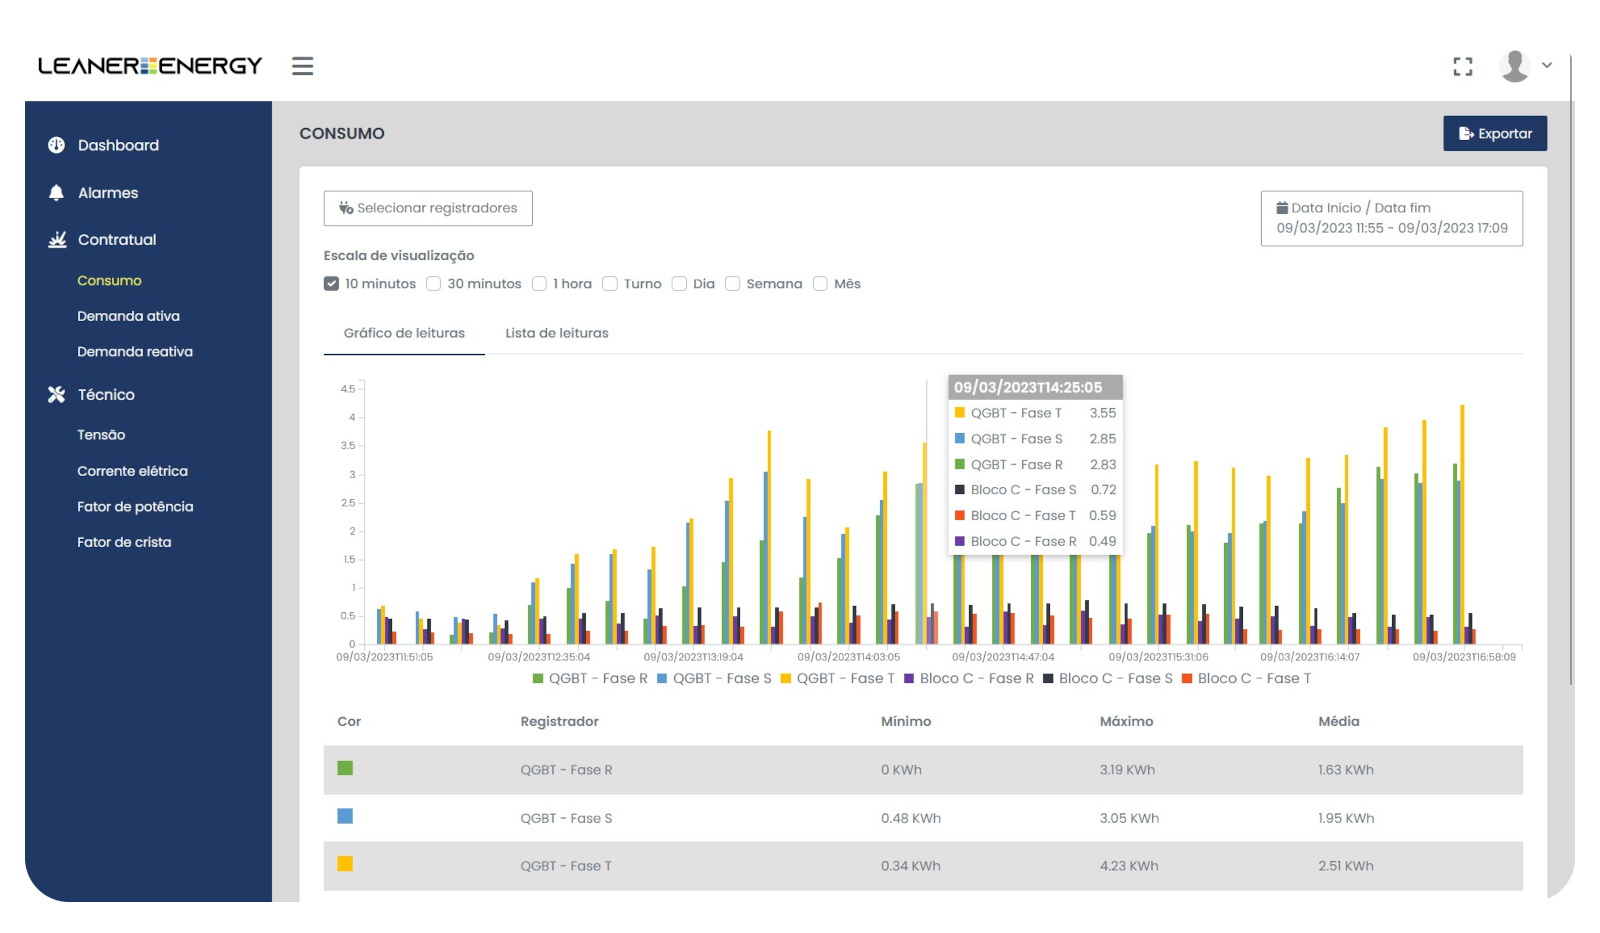Open Corrente elétrica page
This screenshot has width=1600, height=933.
(x=132, y=471)
